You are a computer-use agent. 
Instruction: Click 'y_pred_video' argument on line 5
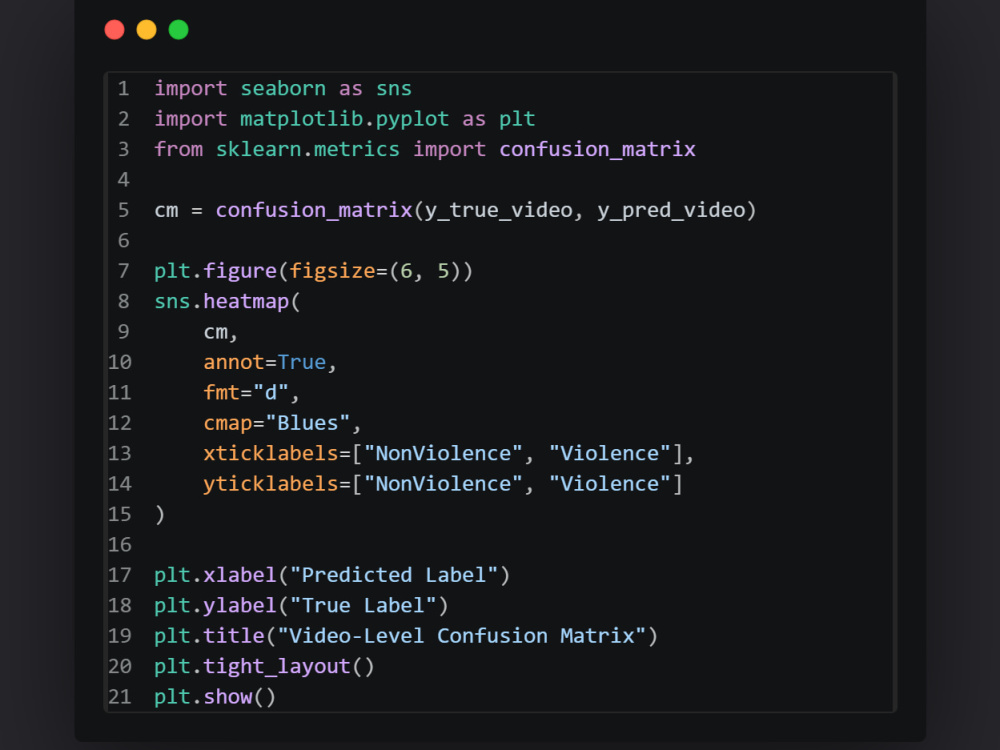pos(671,210)
